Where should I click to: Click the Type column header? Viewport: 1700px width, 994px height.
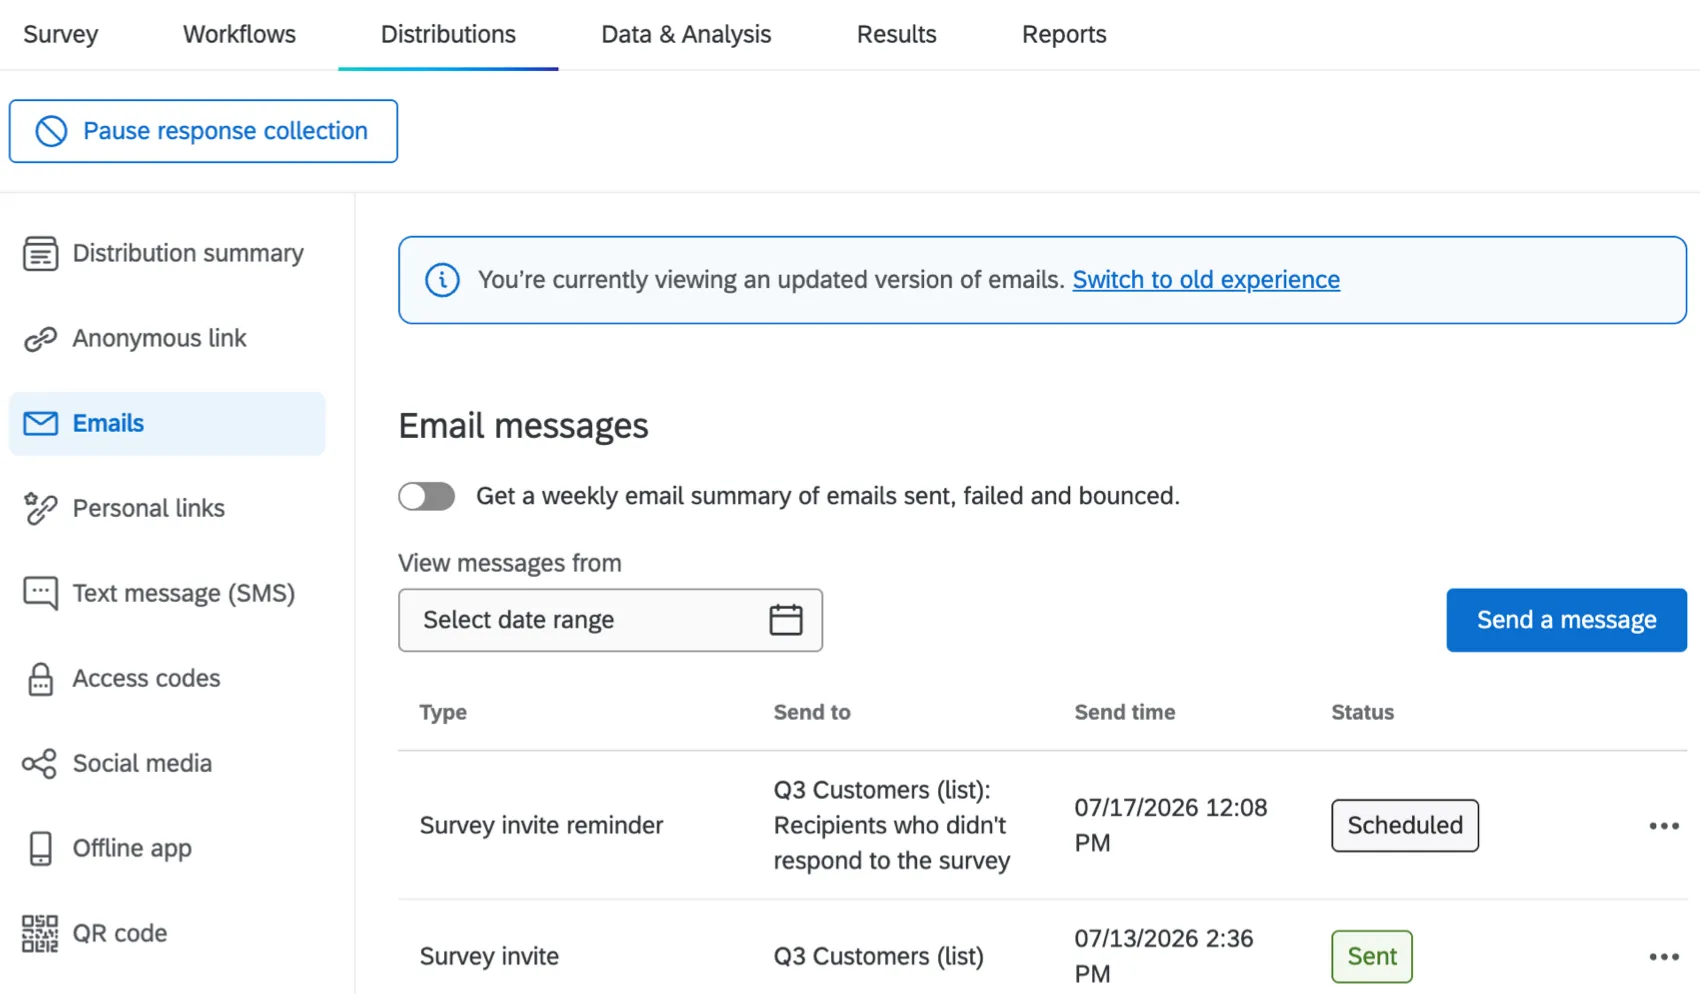point(443,713)
